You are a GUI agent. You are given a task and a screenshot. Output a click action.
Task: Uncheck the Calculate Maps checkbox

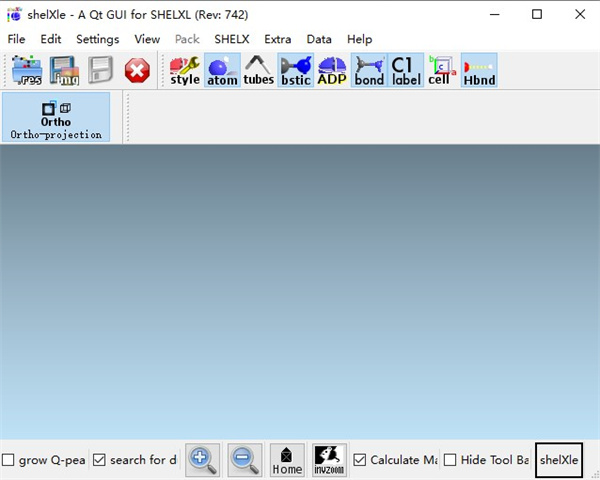coord(359,460)
